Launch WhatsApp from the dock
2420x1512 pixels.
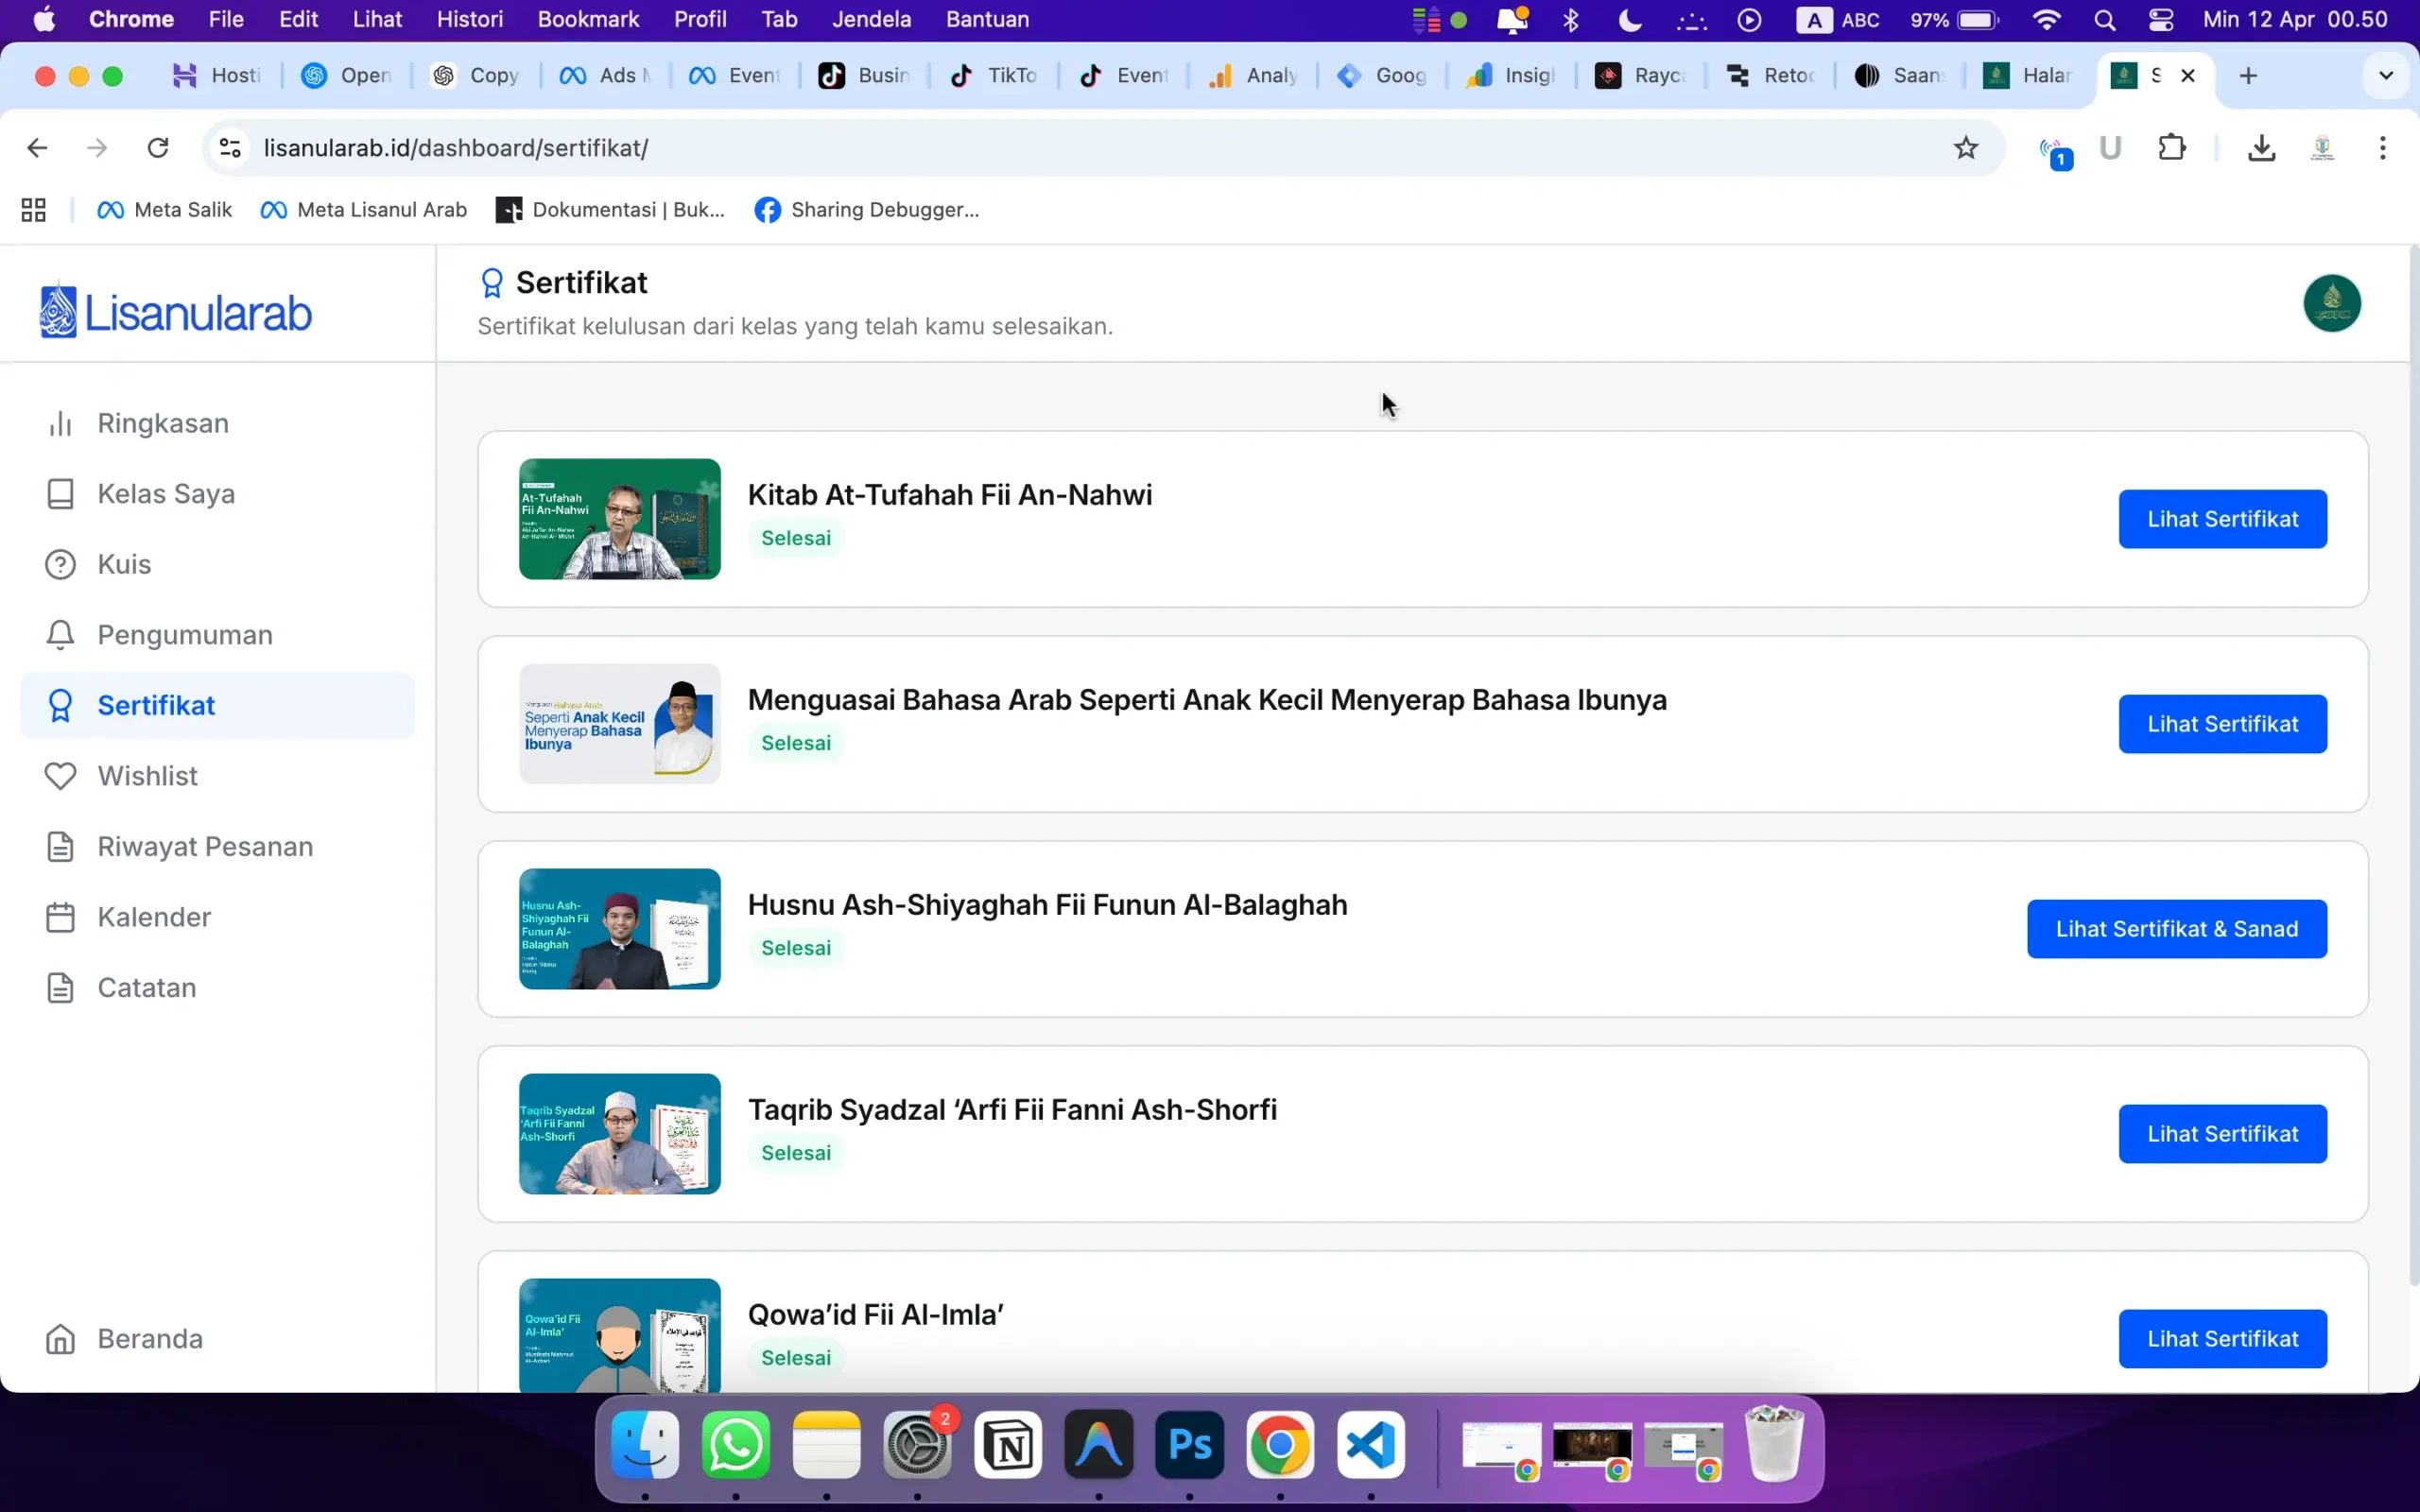(735, 1445)
